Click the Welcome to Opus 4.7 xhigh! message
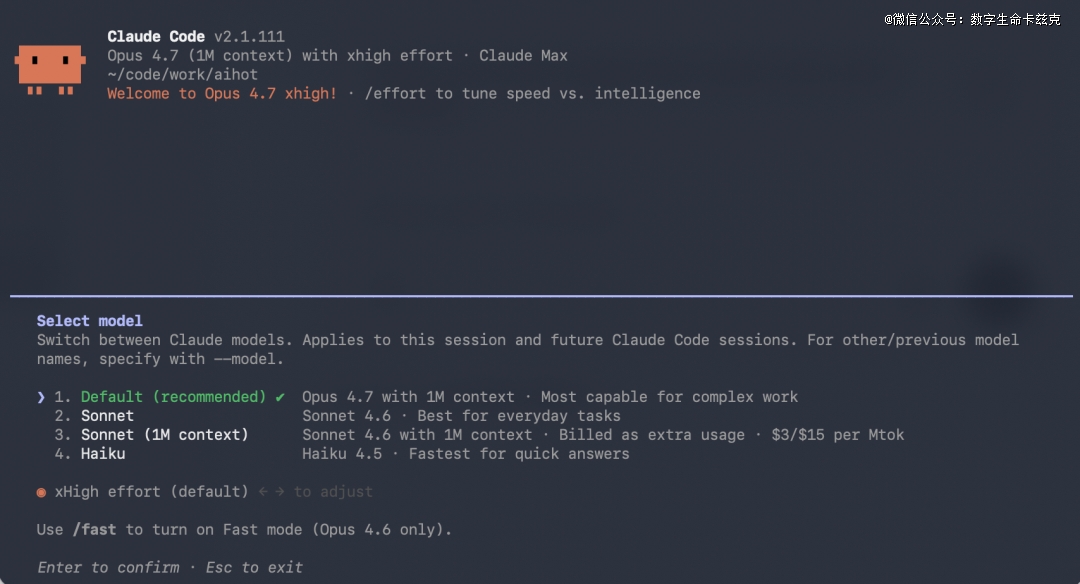 pyautogui.click(x=222, y=94)
